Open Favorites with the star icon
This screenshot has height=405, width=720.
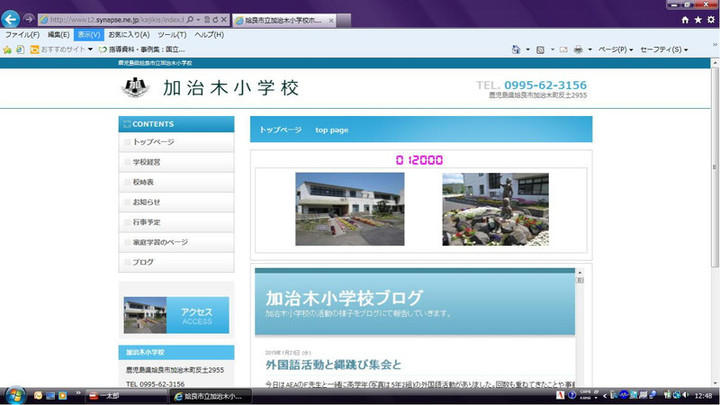[697, 20]
